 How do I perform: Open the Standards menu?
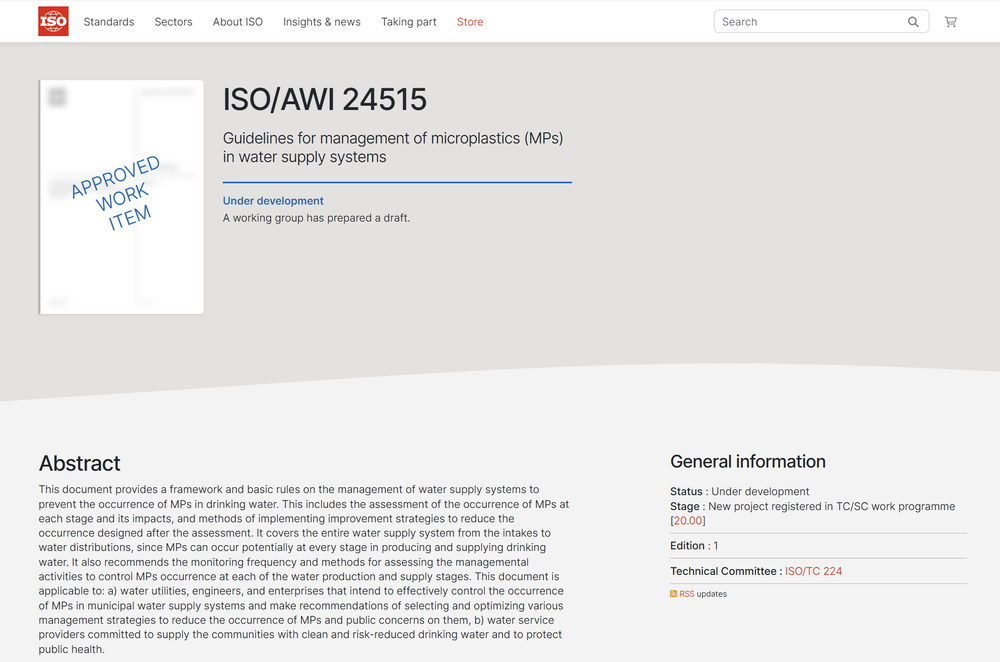109,22
